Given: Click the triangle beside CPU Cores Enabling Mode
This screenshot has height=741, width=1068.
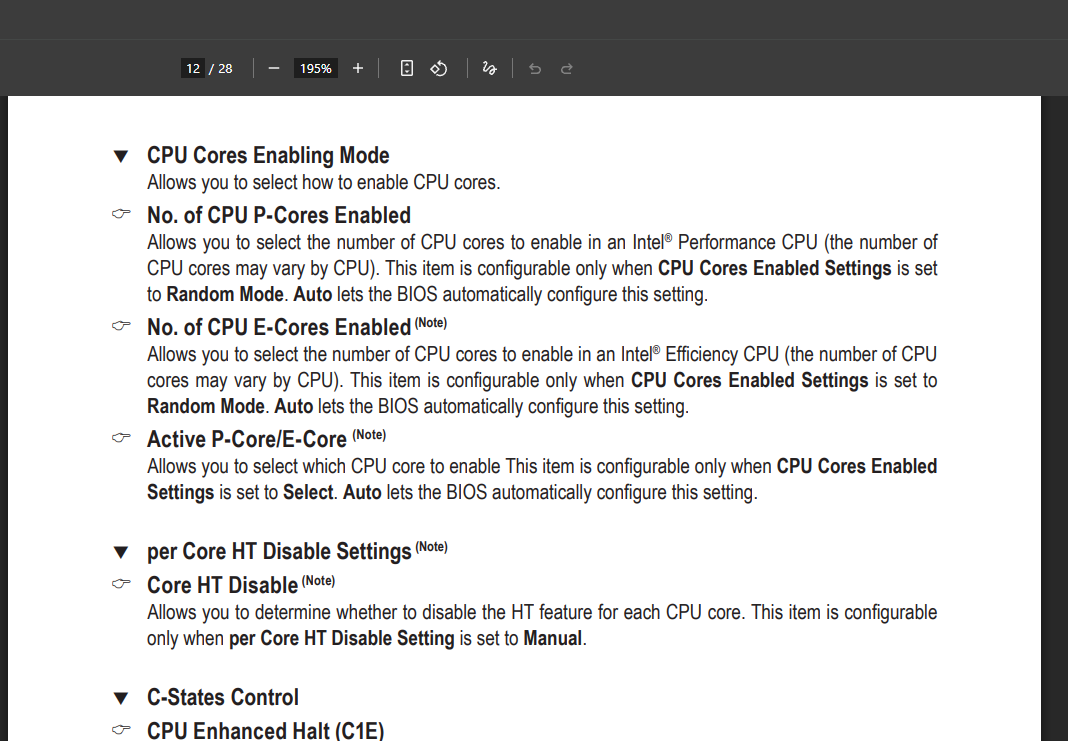Looking at the screenshot, I should click(121, 156).
